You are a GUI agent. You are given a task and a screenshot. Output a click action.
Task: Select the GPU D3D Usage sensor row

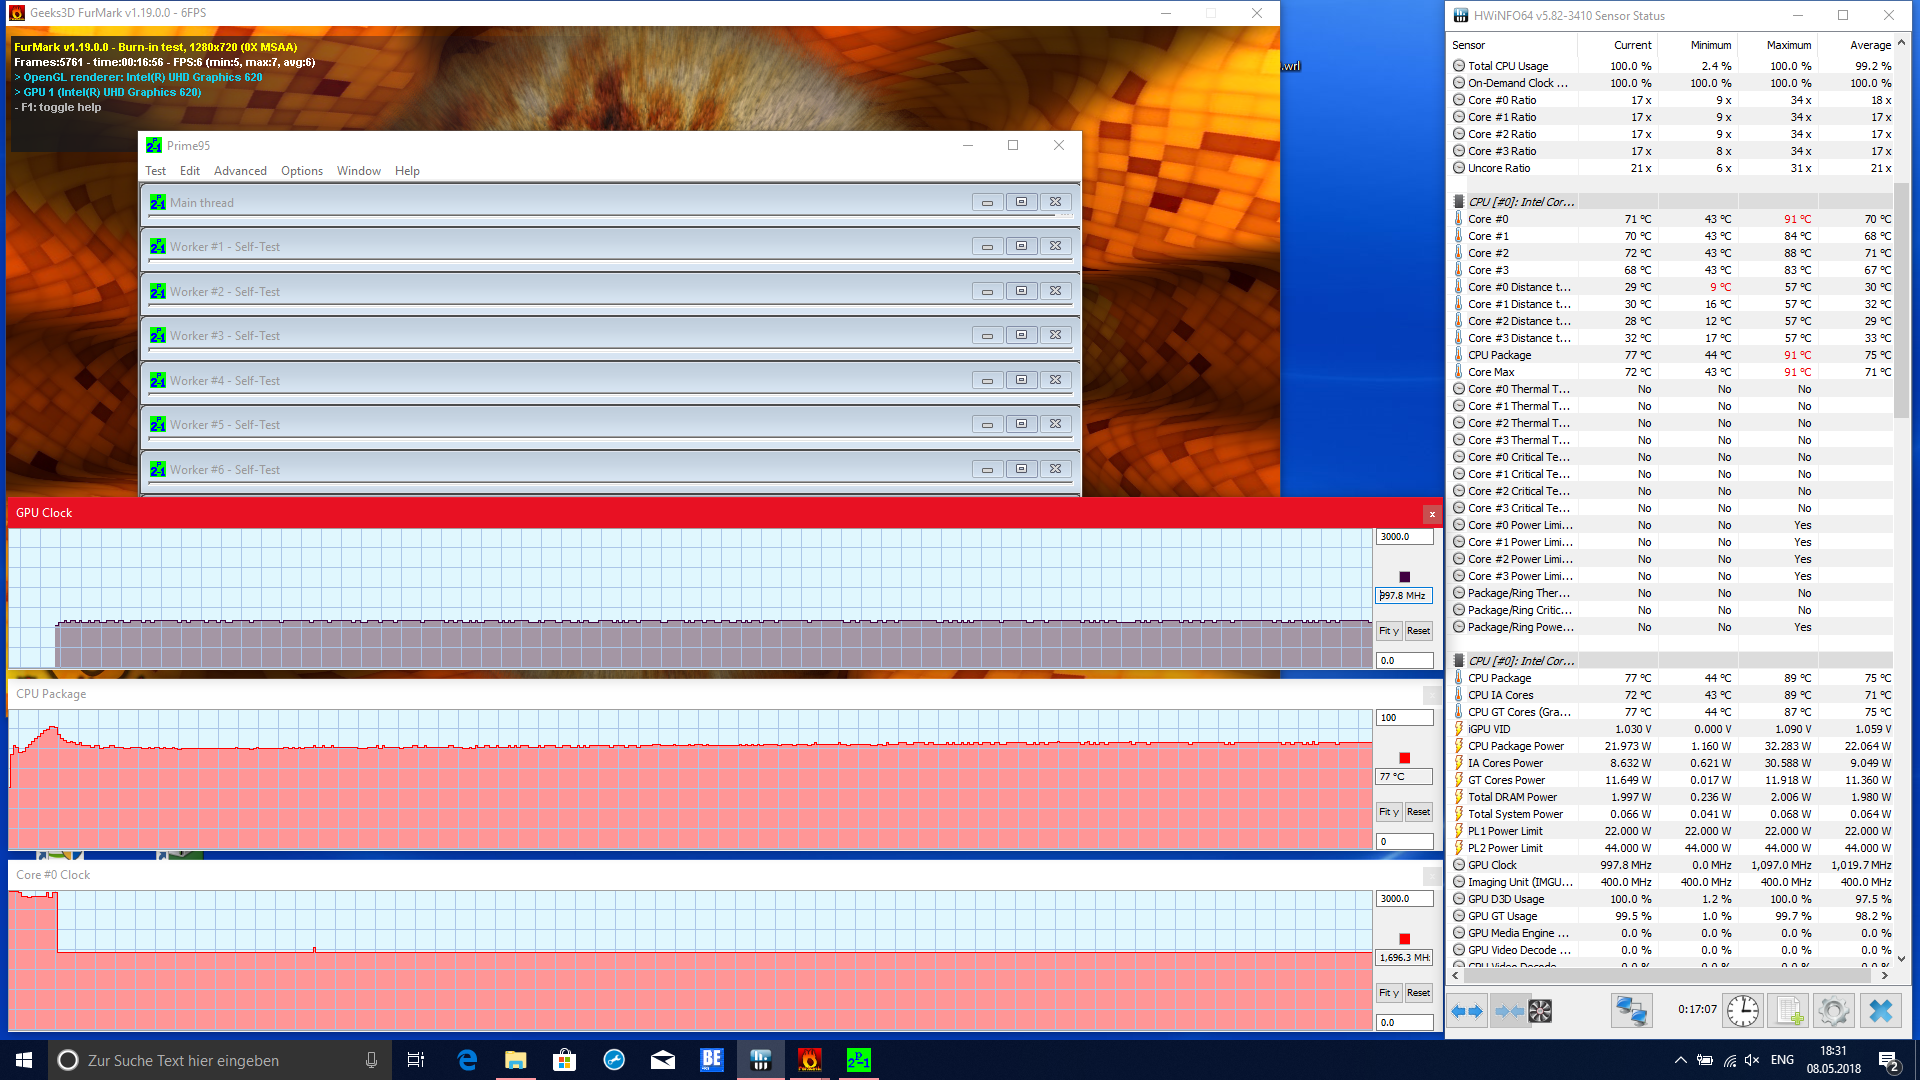tap(1672, 899)
